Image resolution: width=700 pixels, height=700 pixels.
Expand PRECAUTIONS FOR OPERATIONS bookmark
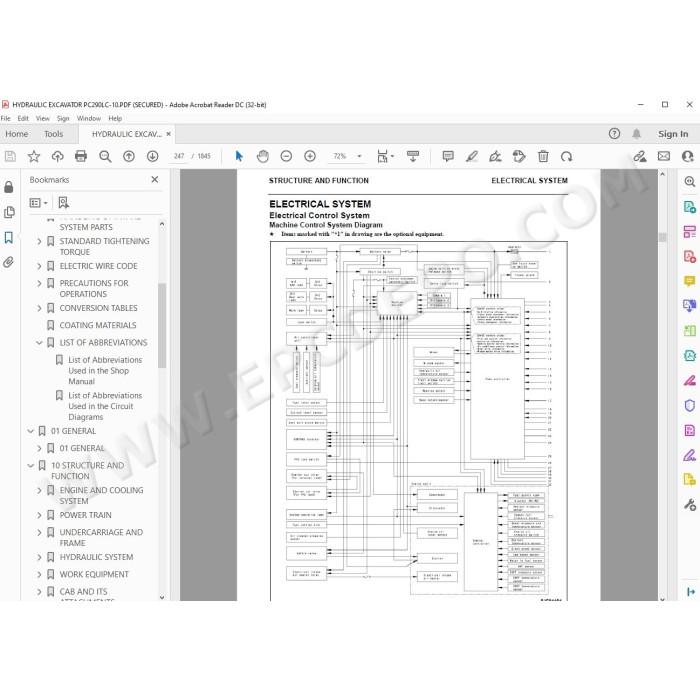click(39, 283)
